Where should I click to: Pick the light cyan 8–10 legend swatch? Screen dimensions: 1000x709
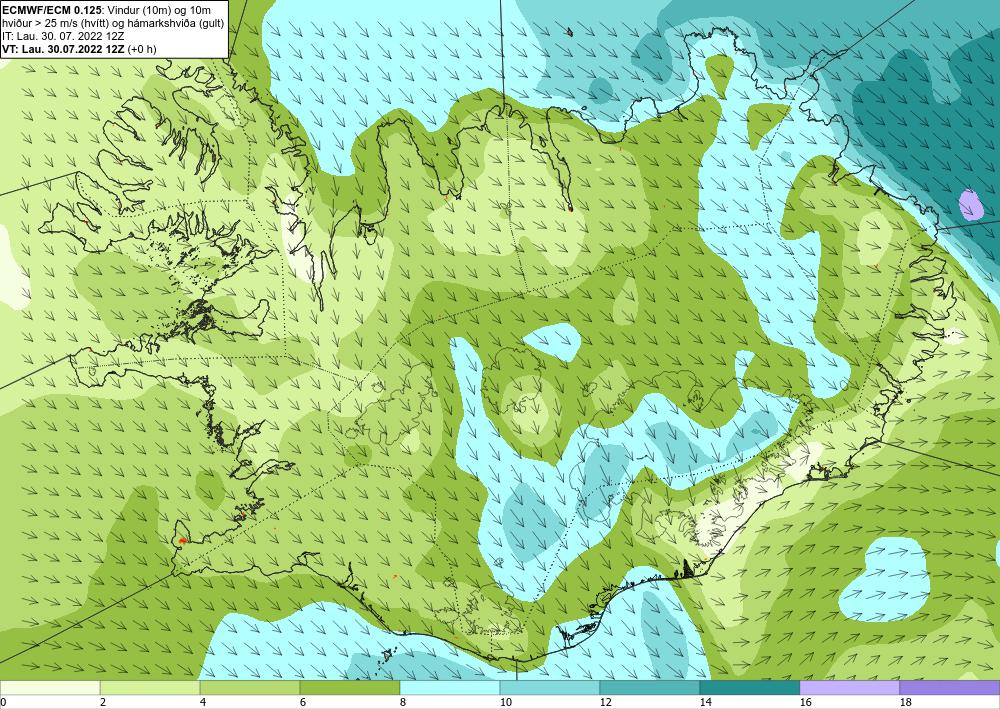pos(450,687)
